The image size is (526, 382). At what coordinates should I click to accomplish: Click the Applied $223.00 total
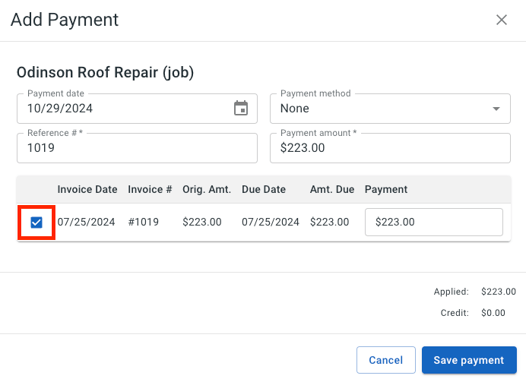pos(498,291)
